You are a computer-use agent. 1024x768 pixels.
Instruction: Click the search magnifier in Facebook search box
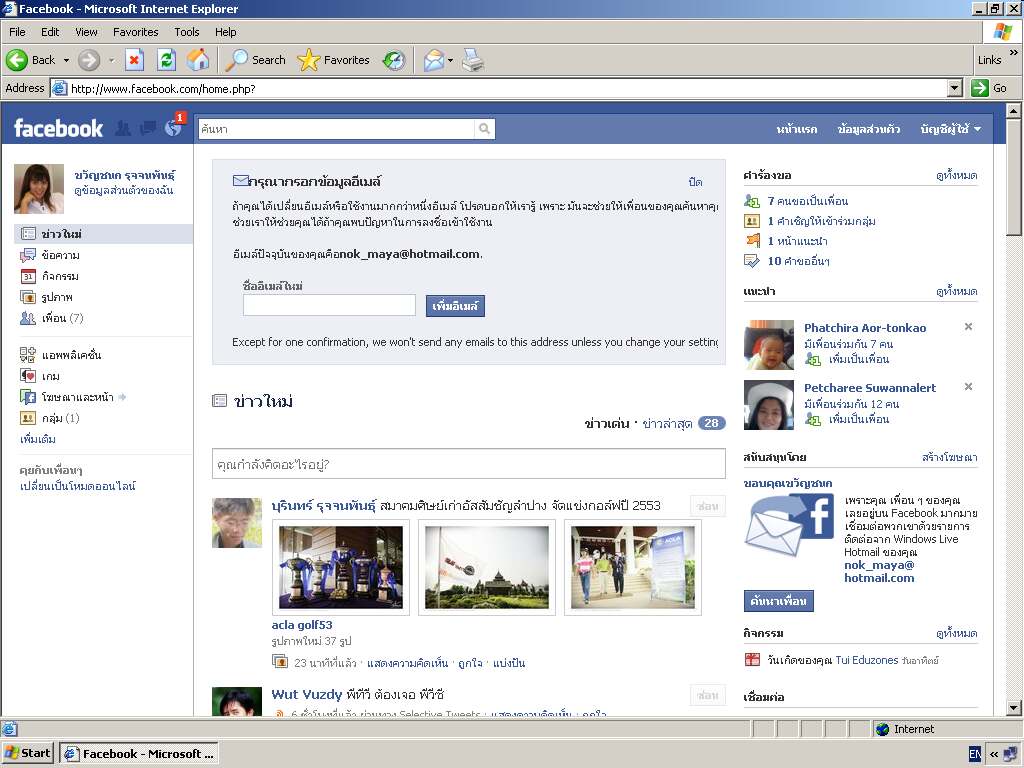(484, 129)
